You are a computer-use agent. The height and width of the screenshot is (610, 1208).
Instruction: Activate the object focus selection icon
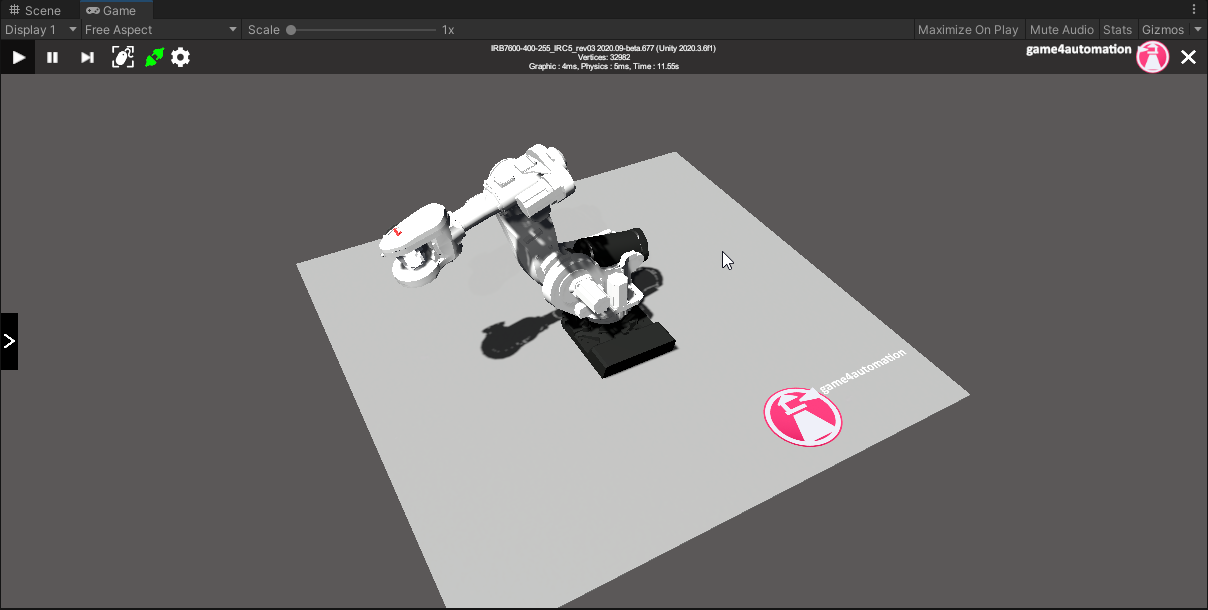click(122, 57)
